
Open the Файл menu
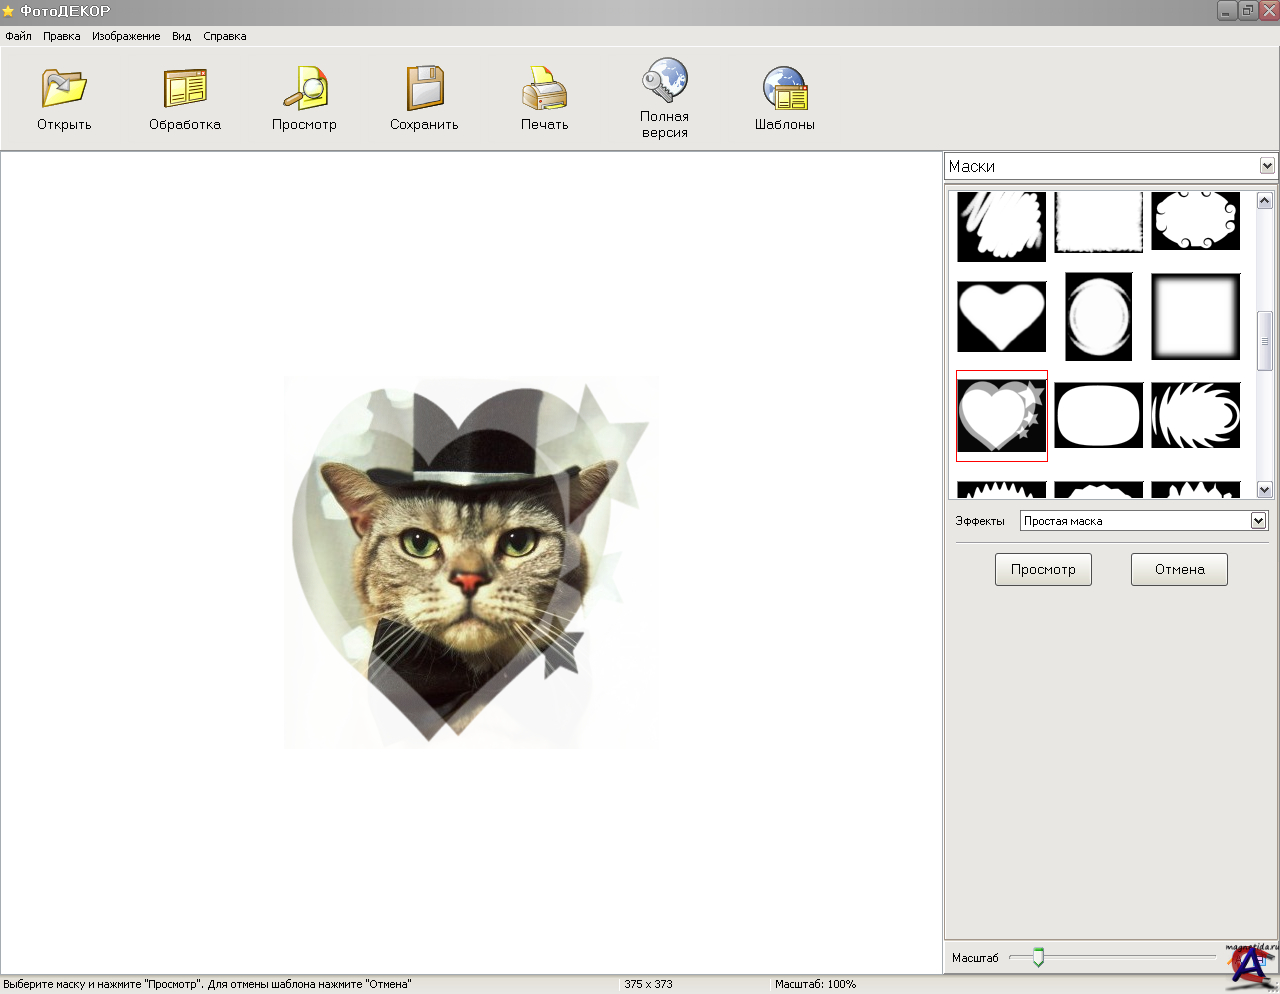[x=18, y=36]
